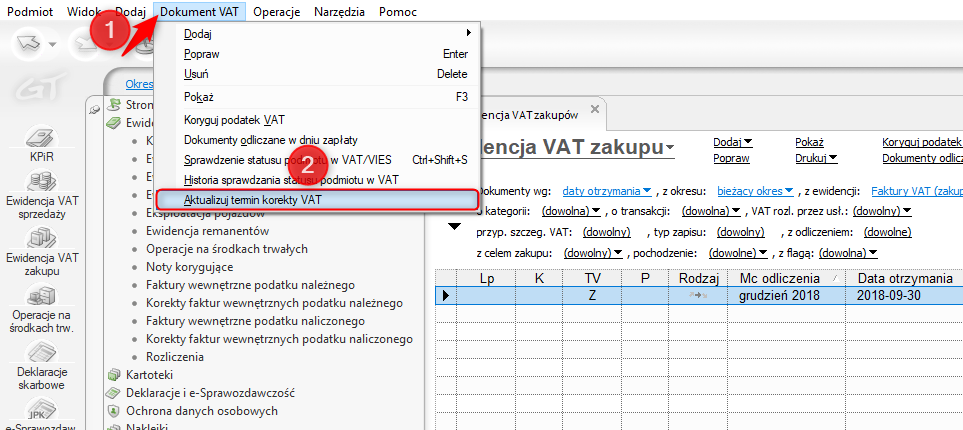
Task: Open Faktury wewnętrzne podatku należnego item
Action: point(251,285)
